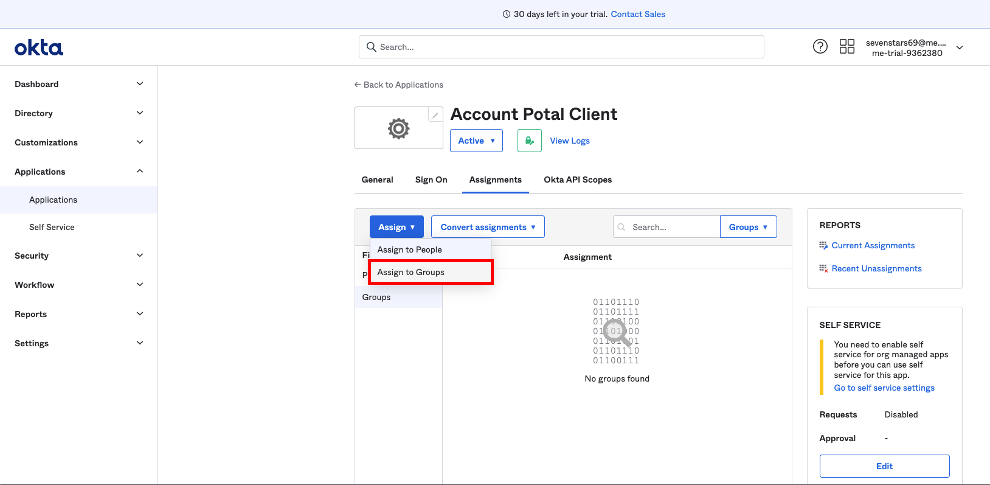Click the Current Assignments report icon
The image size is (990, 485).
point(823,245)
